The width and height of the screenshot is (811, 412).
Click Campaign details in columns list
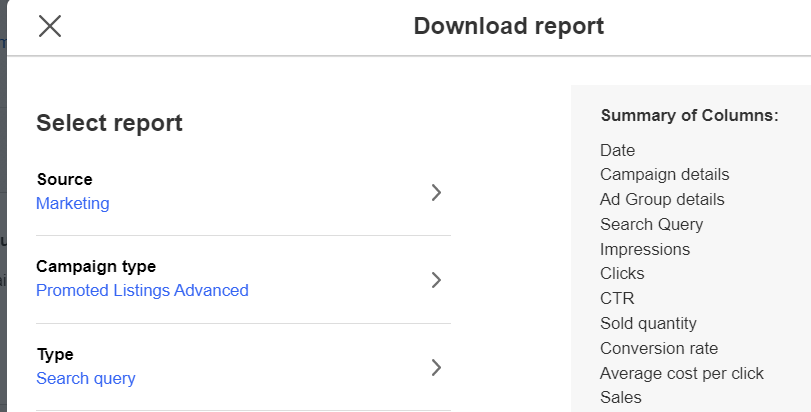pyautogui.click(x=665, y=175)
